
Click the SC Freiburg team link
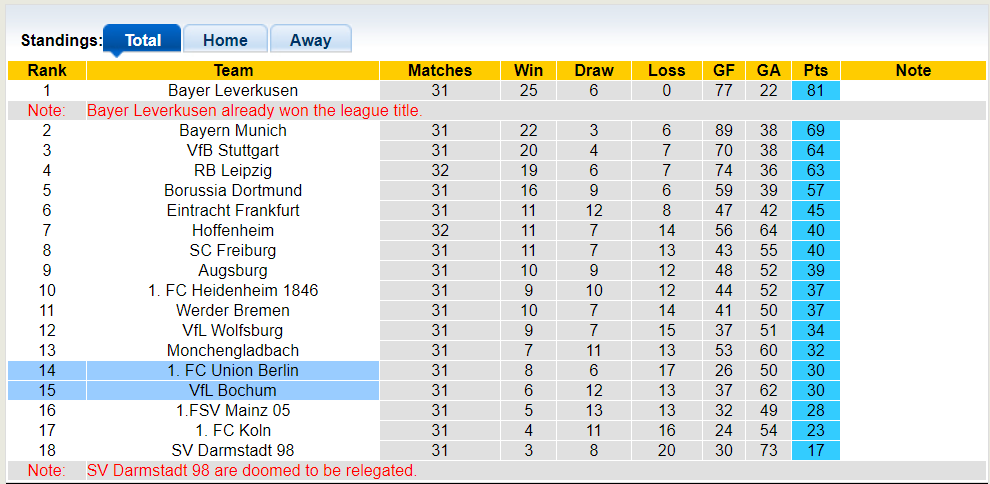click(x=233, y=250)
